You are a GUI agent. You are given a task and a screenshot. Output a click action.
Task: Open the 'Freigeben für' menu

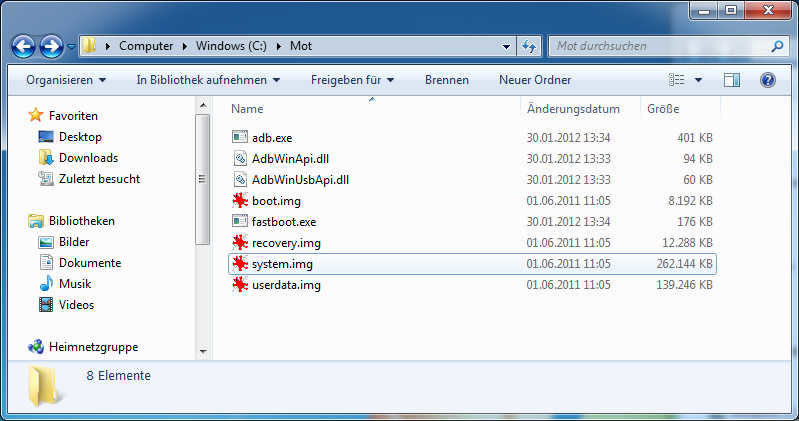[352, 80]
